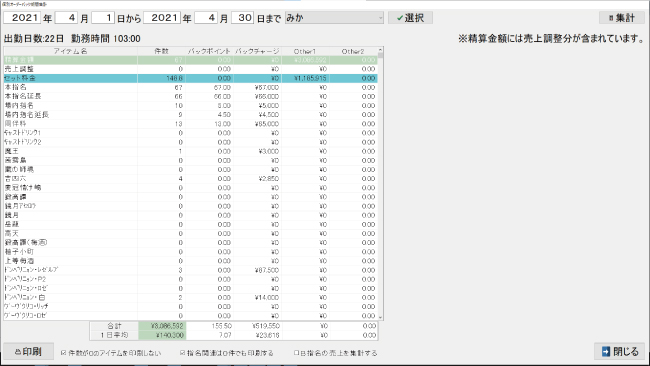The height and width of the screenshot is (366, 650).
Task: Click the バックポイント column header
Action: tap(209, 51)
